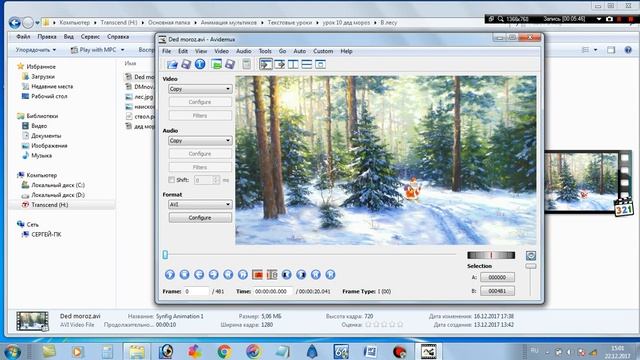Open Explorer Сервис menu
640x360 pixels.
tap(90, 37)
